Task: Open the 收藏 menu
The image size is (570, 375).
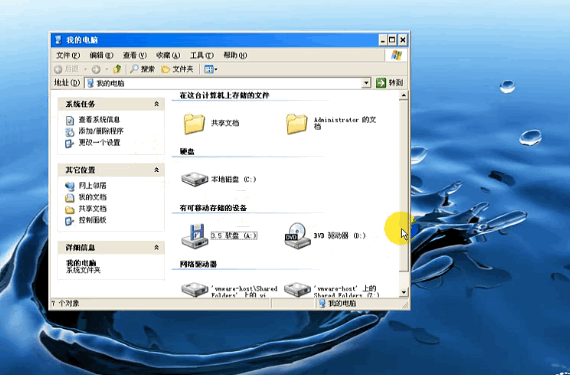Action: pos(168,55)
